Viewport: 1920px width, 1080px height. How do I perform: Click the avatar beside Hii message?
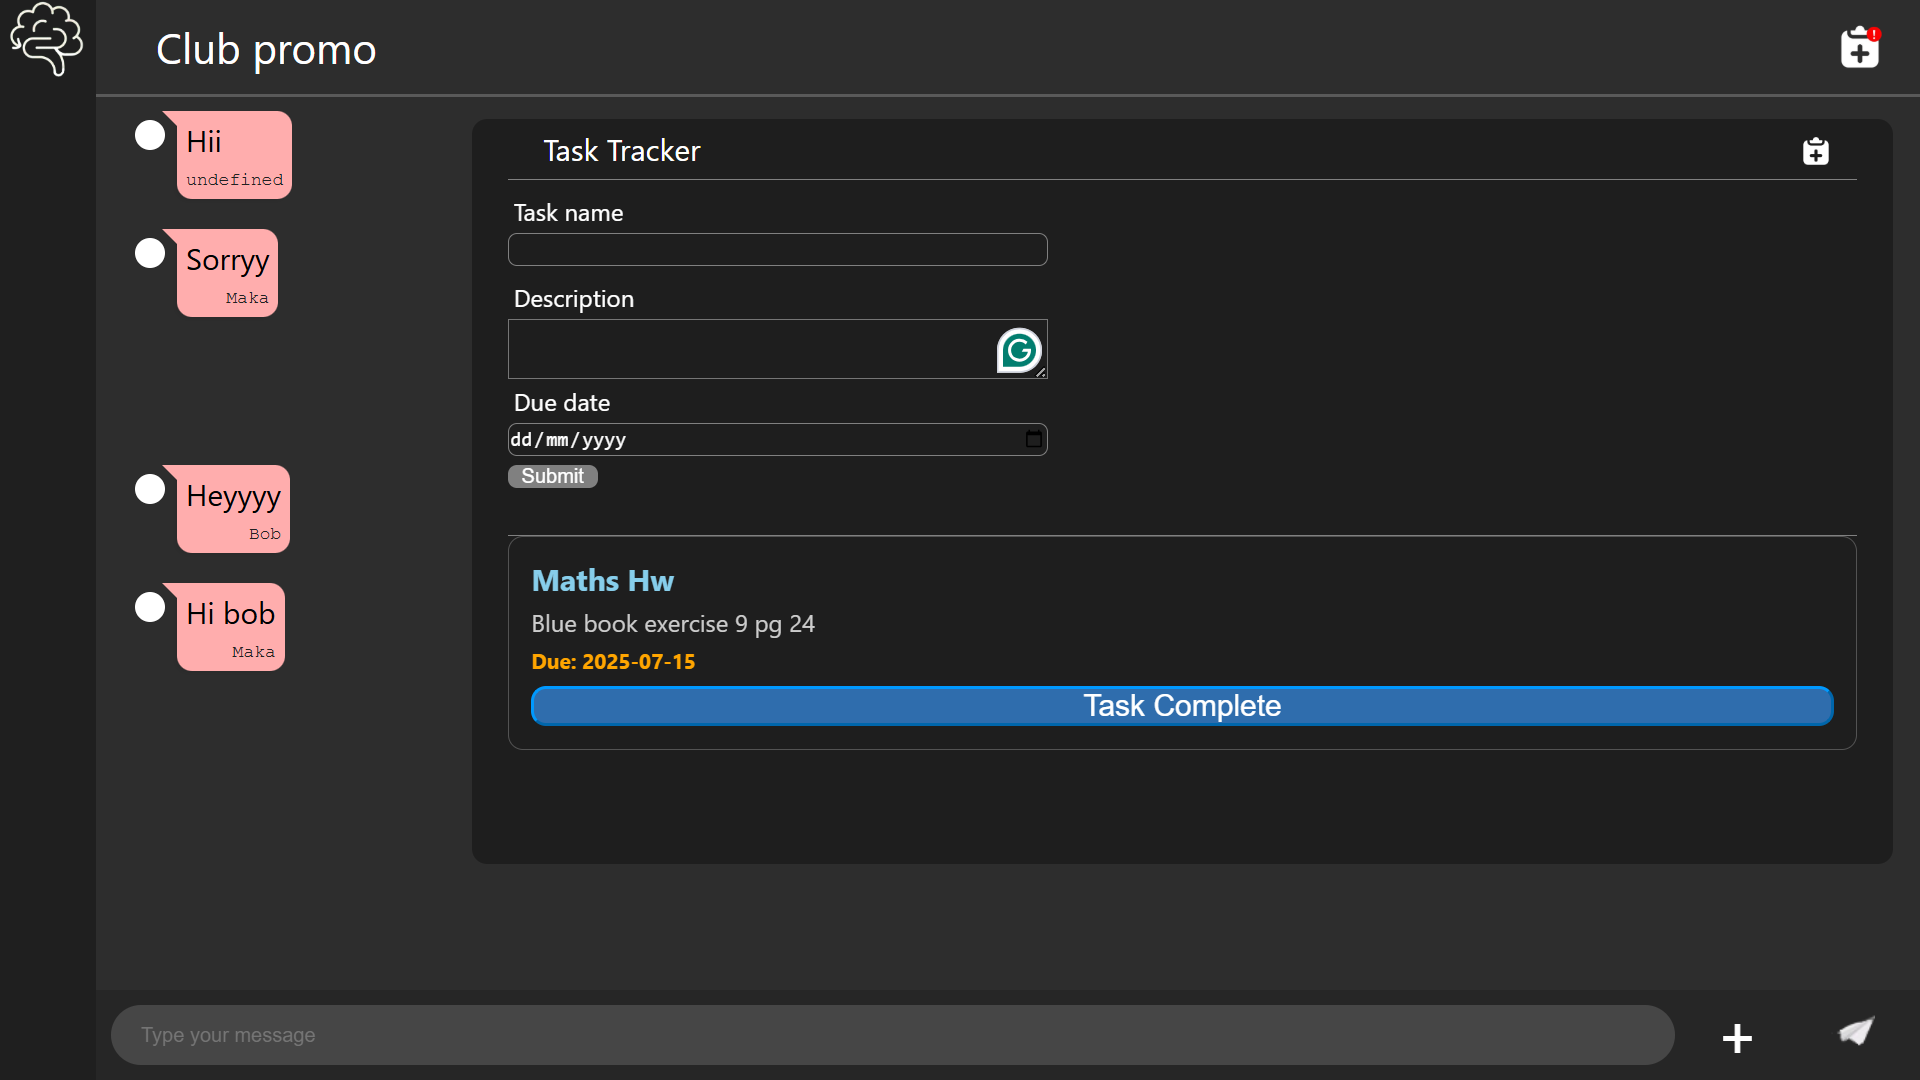coord(150,135)
